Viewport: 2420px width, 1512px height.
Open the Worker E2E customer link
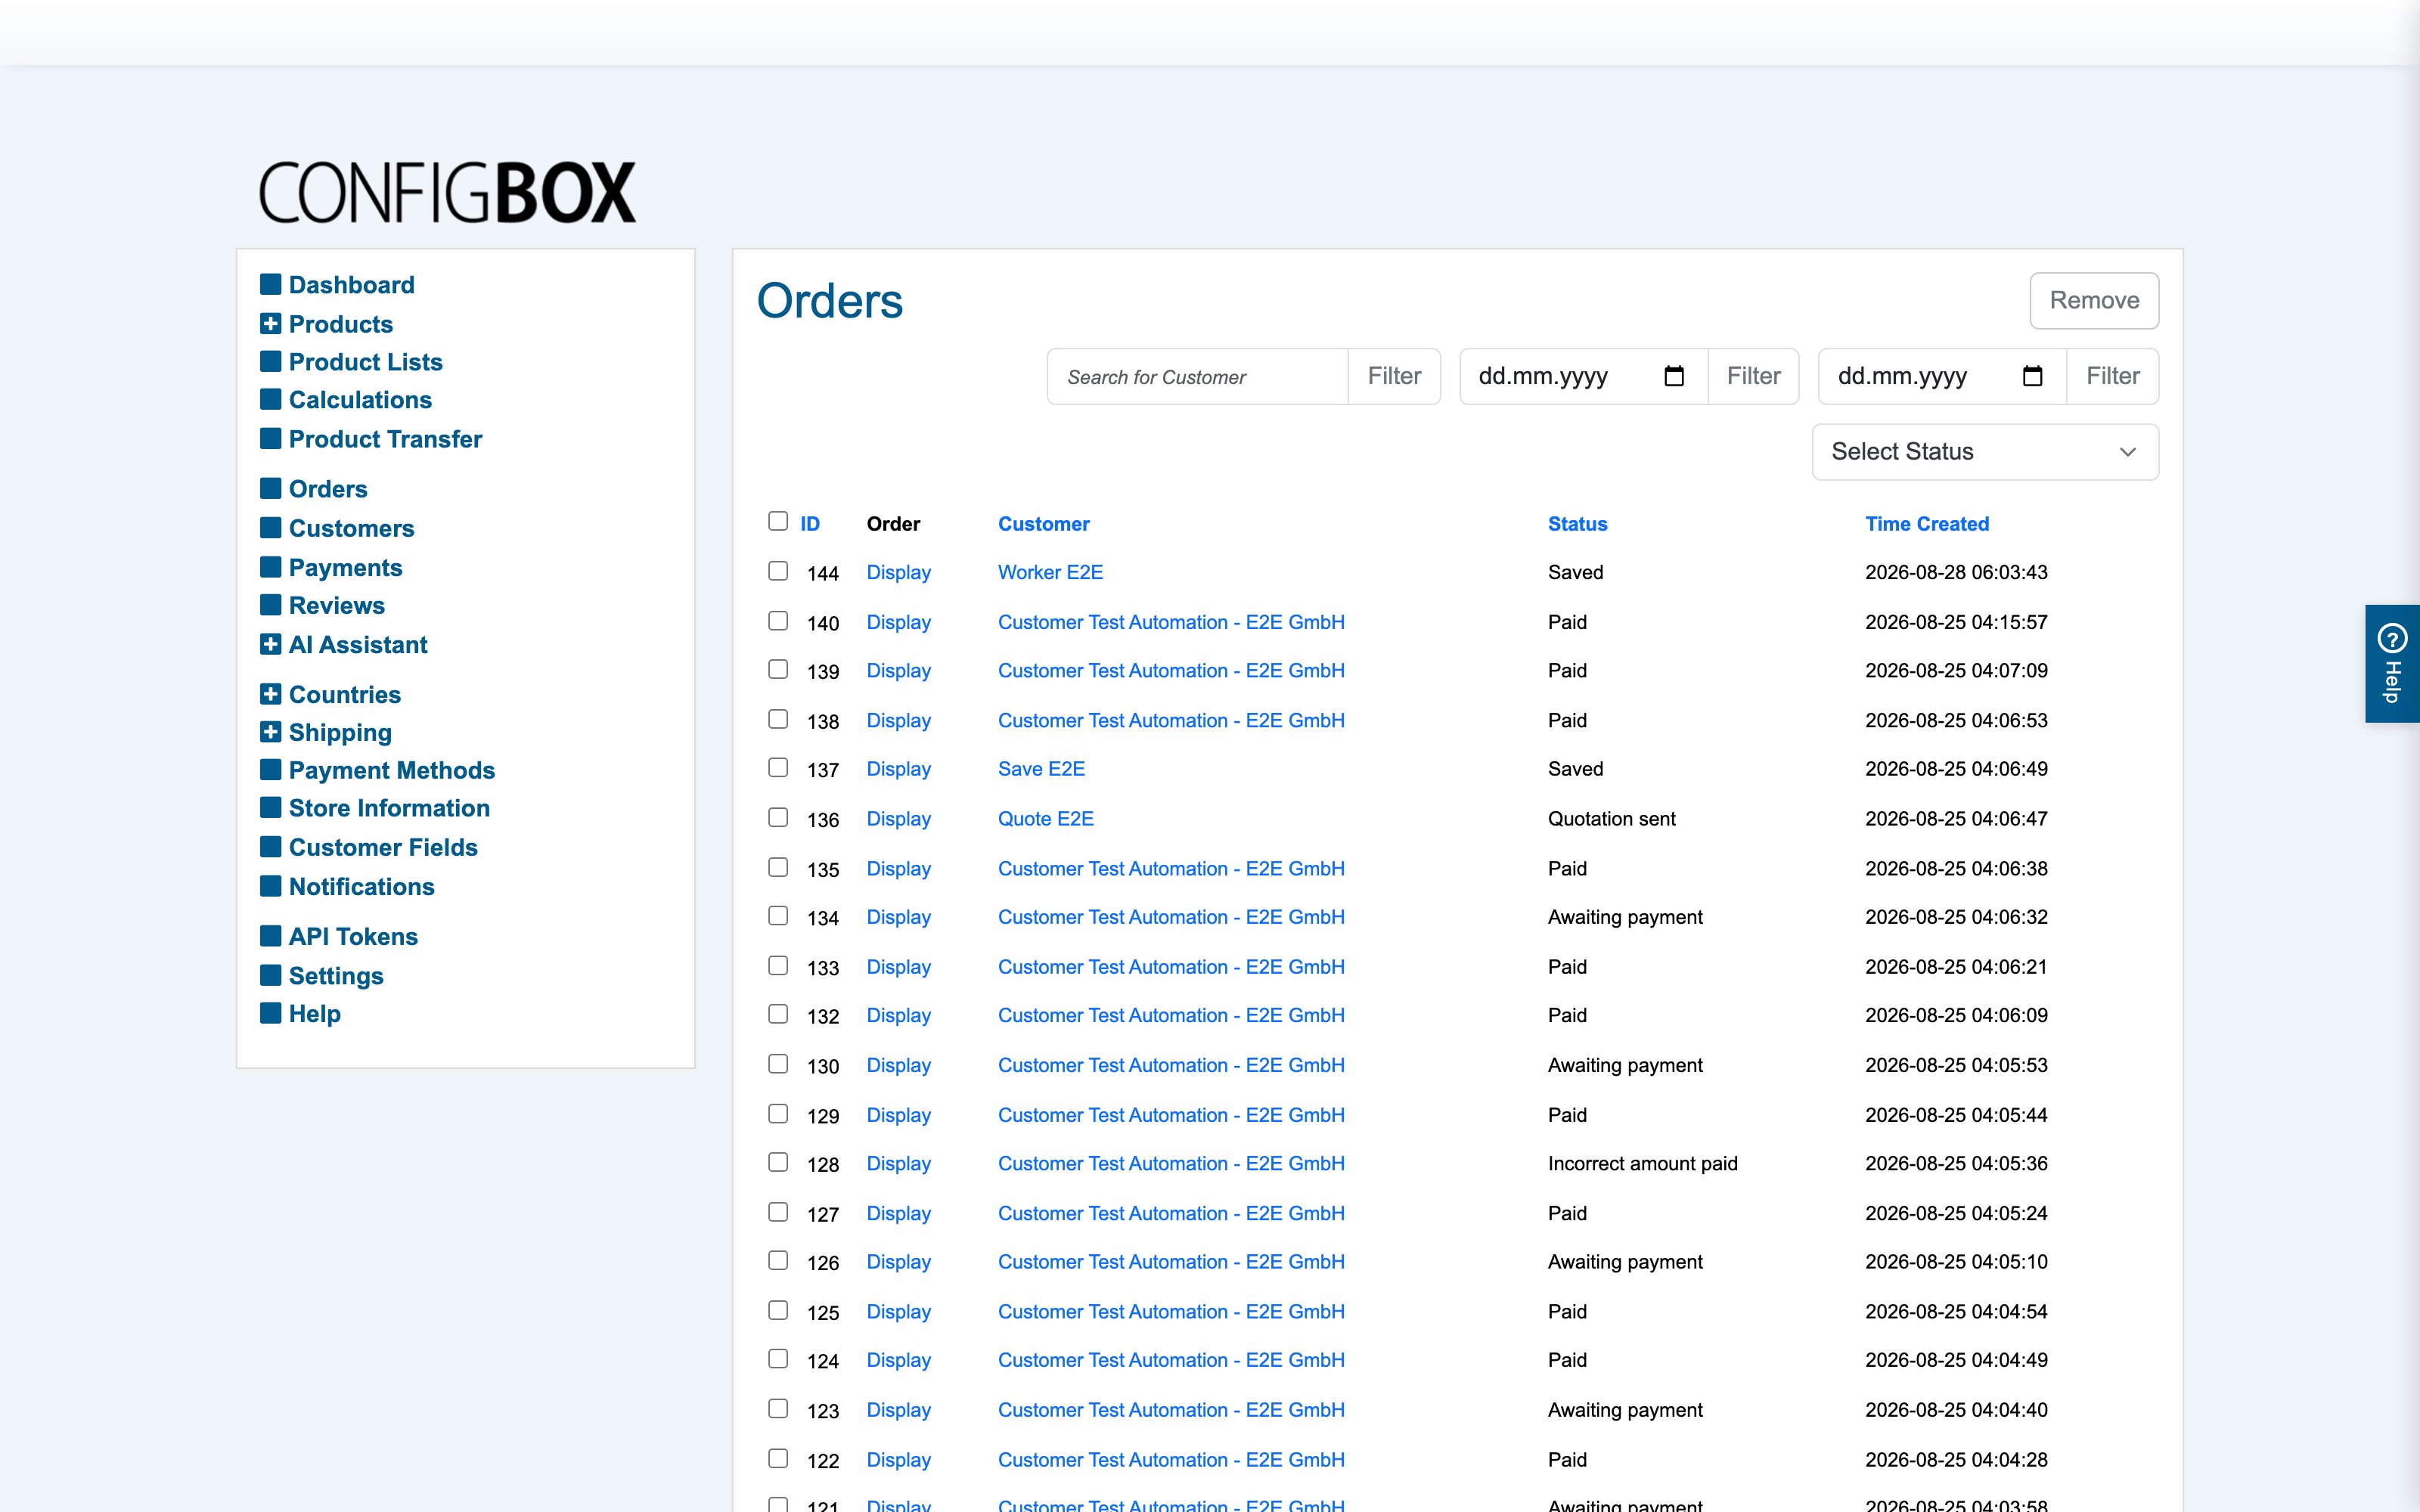1050,572
